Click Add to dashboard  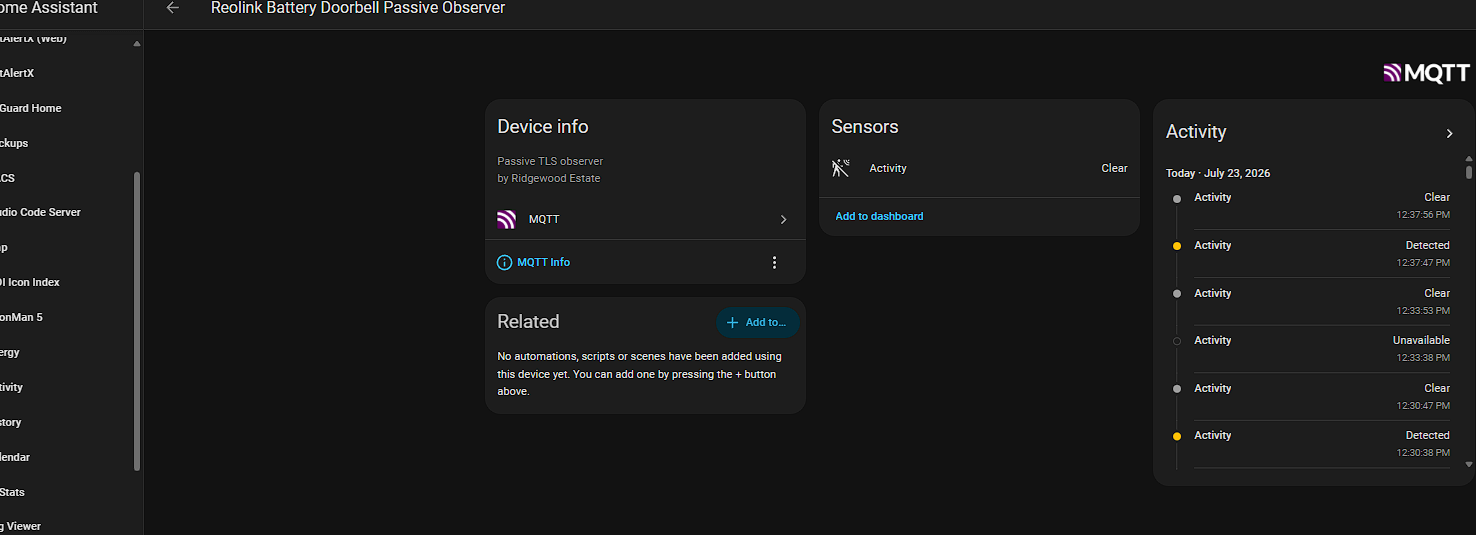pyautogui.click(x=879, y=216)
